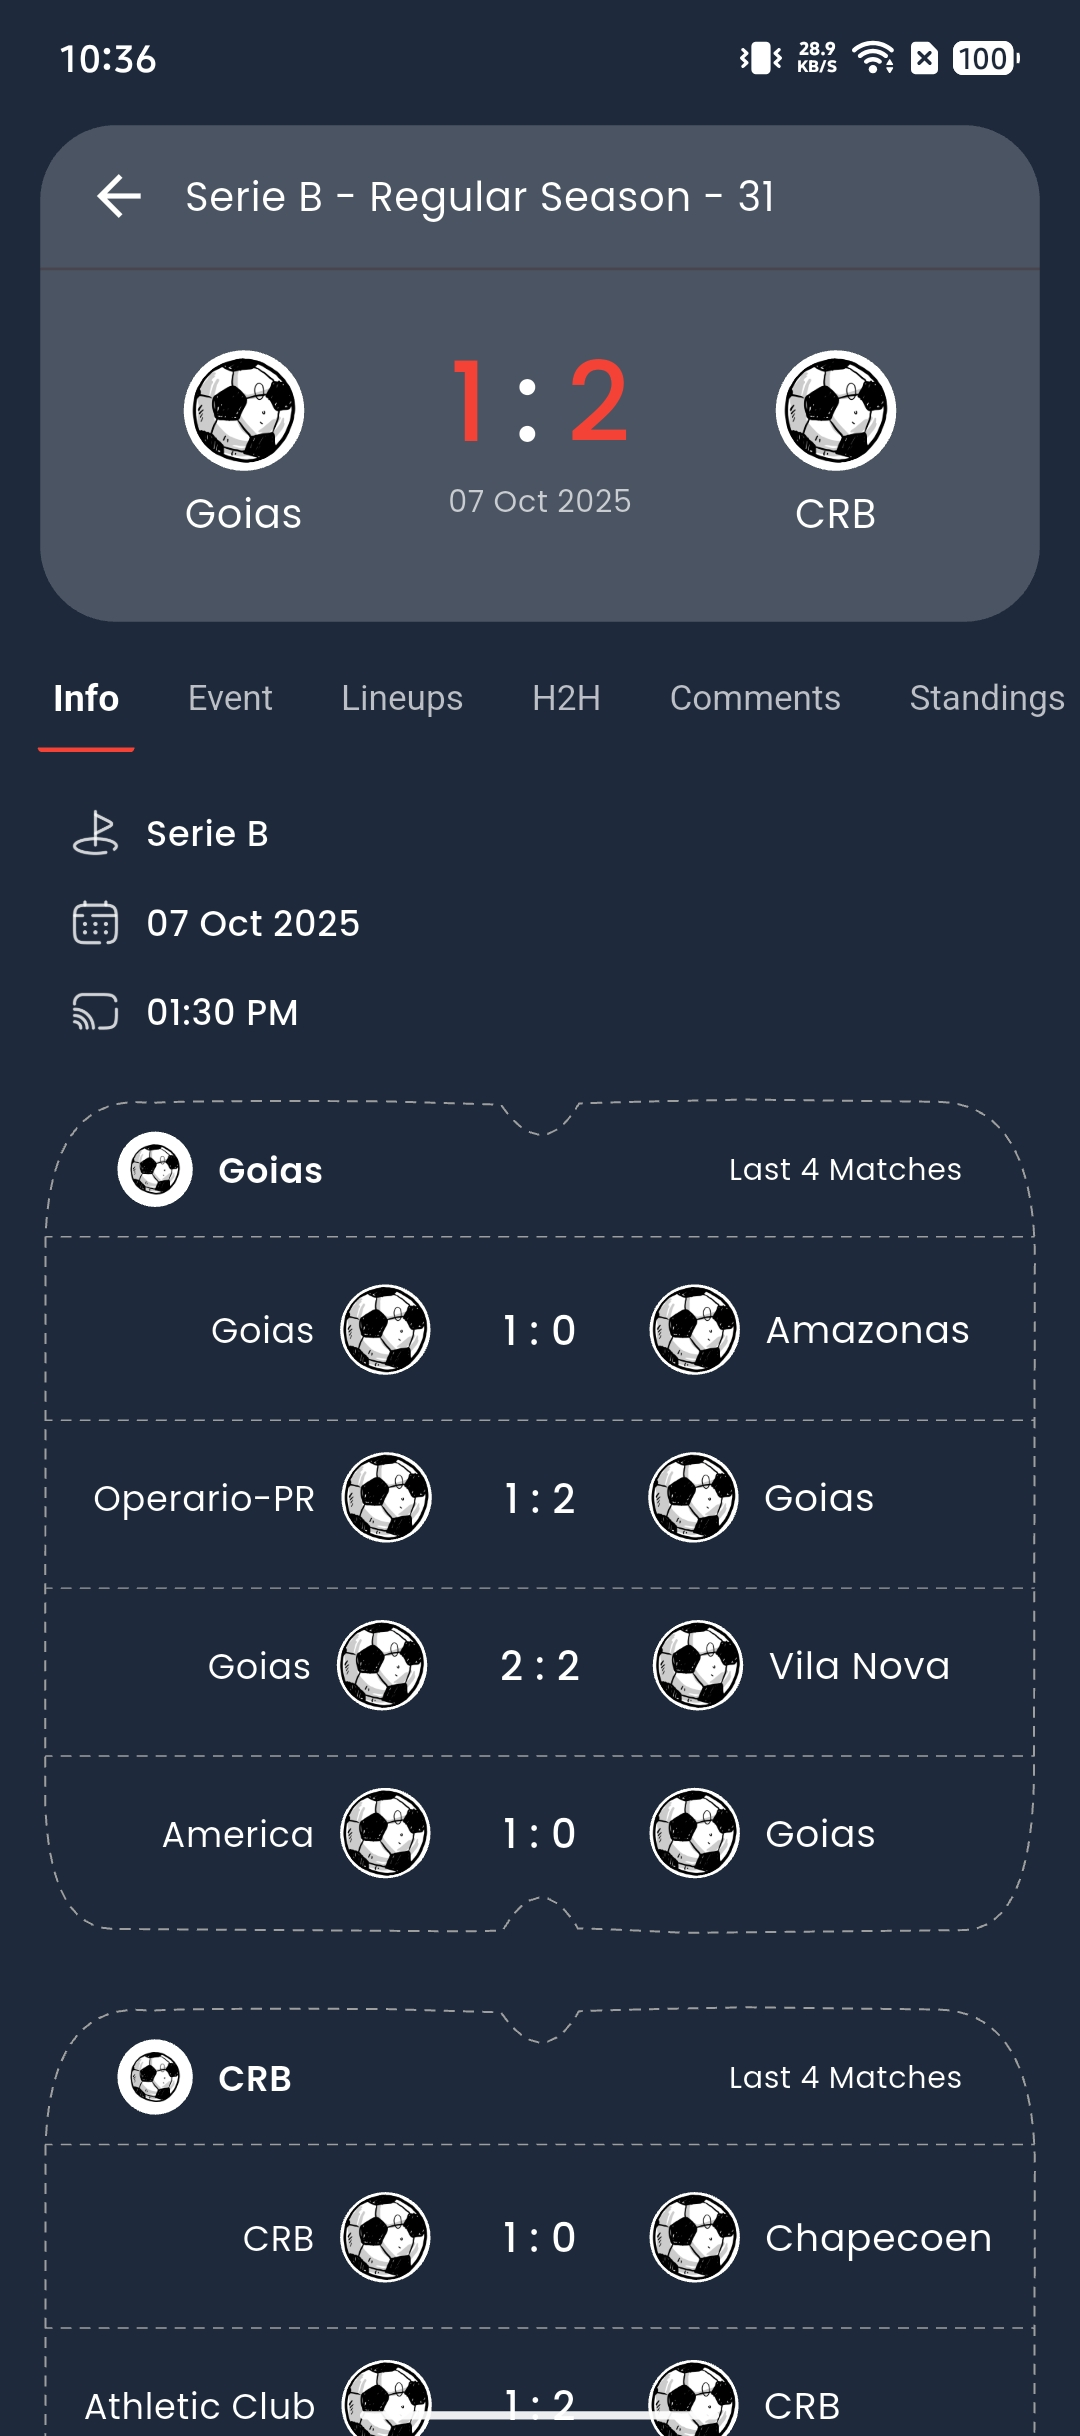Click the Goias badge in the Last 4 Matches header
1080x2436 pixels.
point(154,1168)
